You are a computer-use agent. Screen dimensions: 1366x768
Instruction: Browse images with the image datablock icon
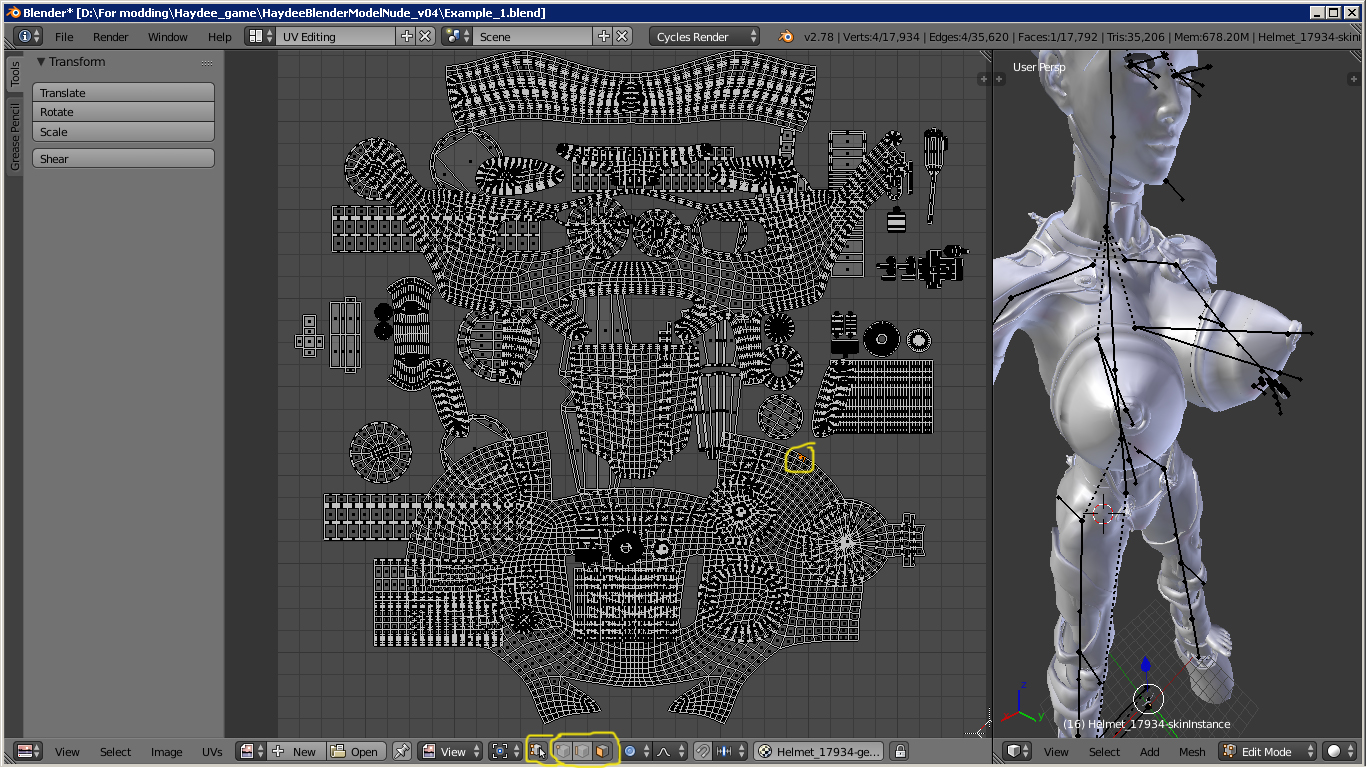[x=253, y=751]
